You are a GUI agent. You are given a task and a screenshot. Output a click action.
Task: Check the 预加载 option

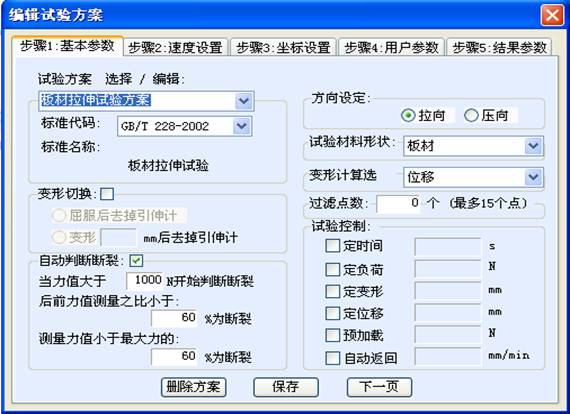coord(332,335)
